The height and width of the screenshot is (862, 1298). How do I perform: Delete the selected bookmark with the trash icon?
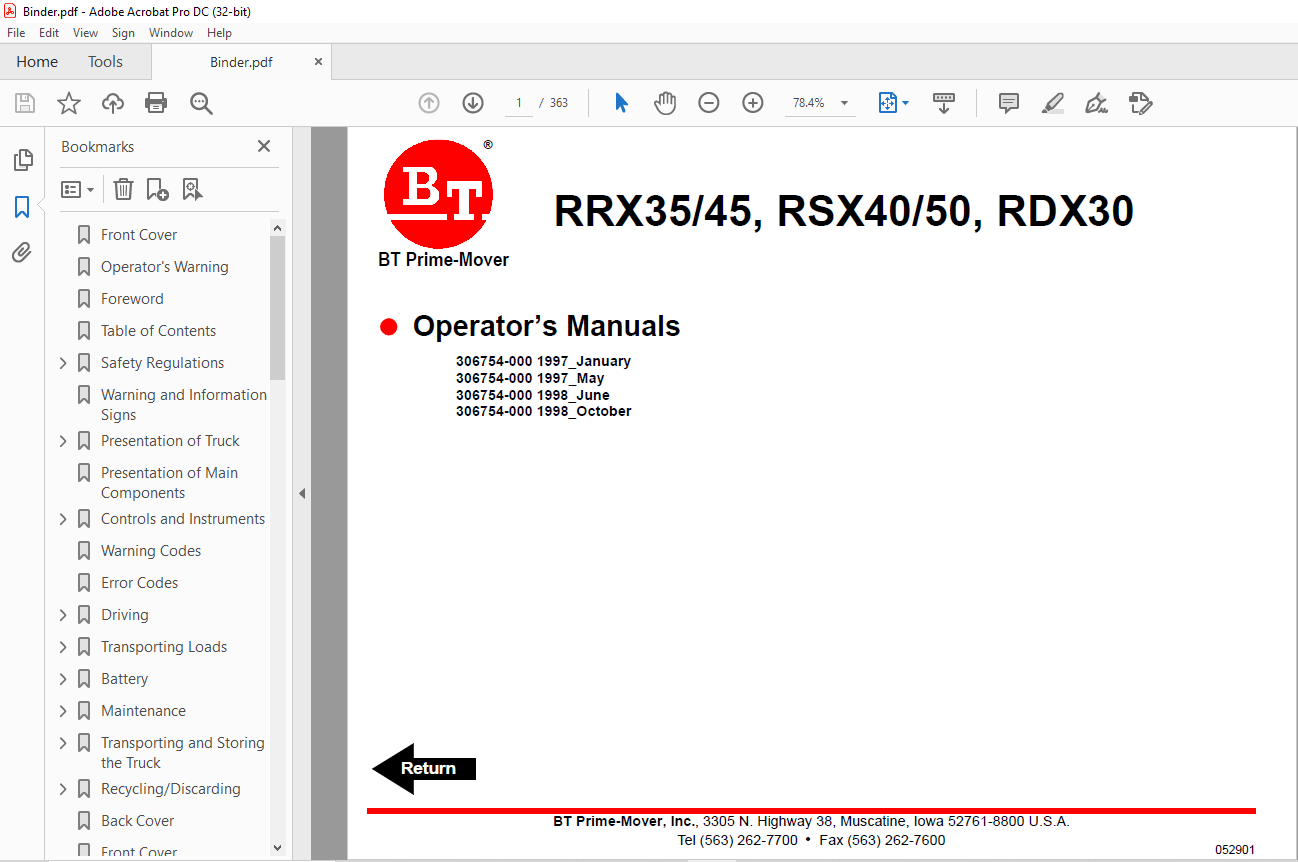pyautogui.click(x=123, y=189)
